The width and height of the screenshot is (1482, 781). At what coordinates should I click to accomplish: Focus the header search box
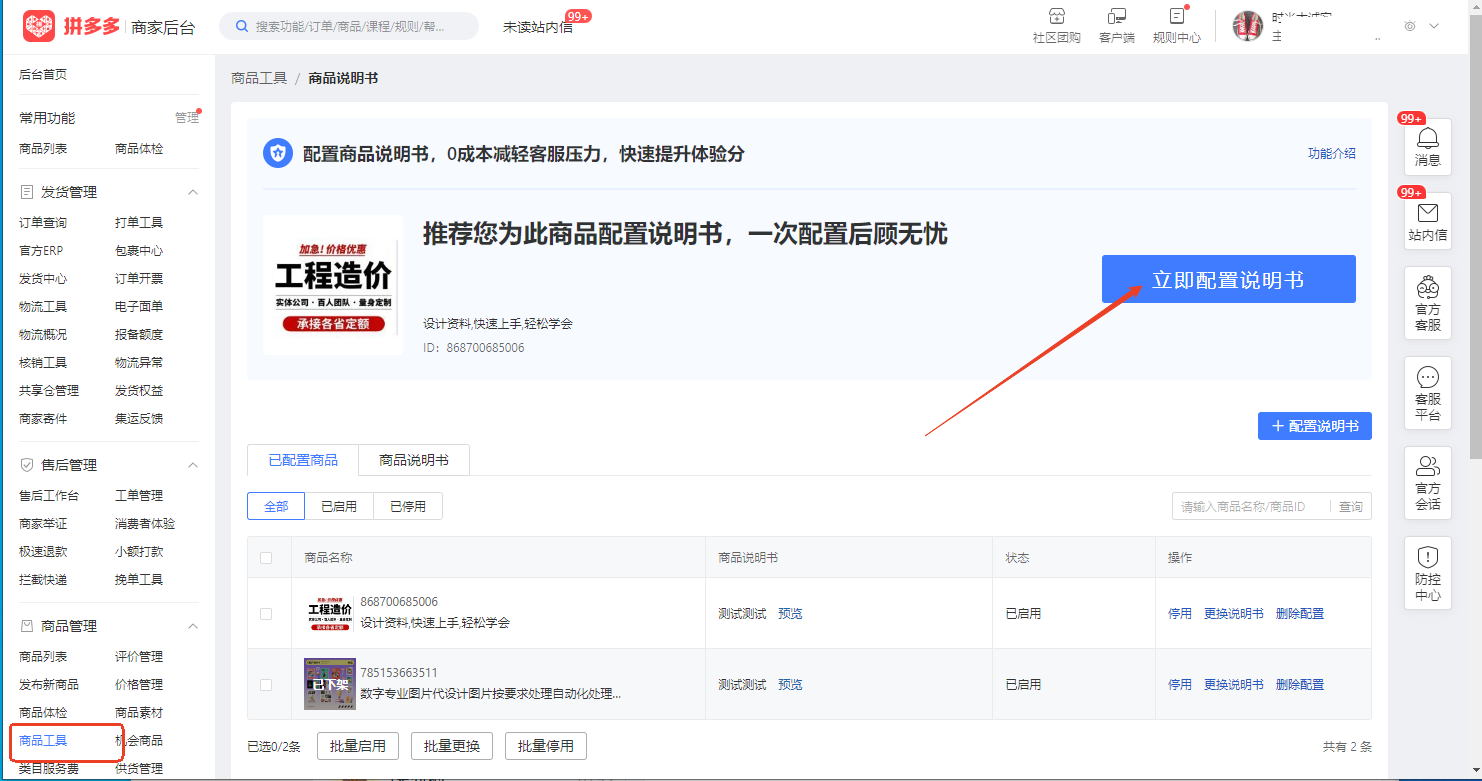click(349, 26)
